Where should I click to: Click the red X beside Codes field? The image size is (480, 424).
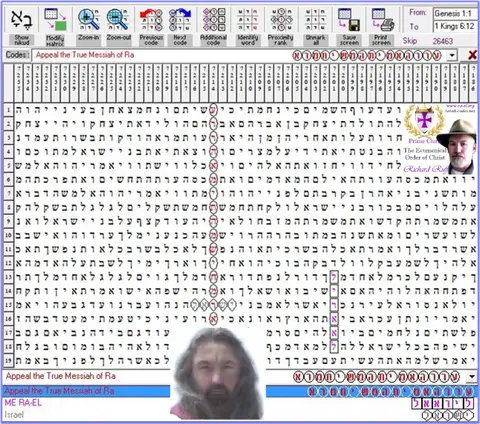click(x=472, y=55)
